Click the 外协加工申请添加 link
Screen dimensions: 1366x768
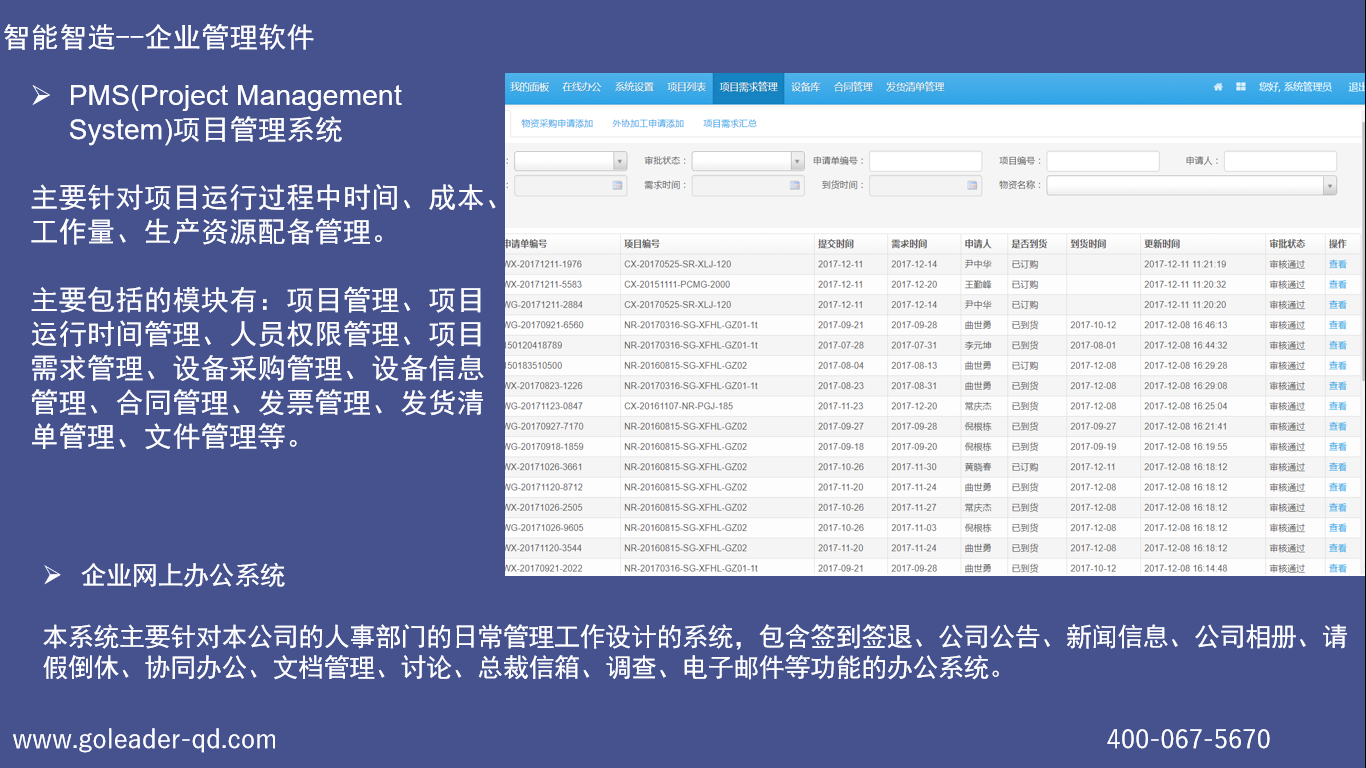[648, 124]
